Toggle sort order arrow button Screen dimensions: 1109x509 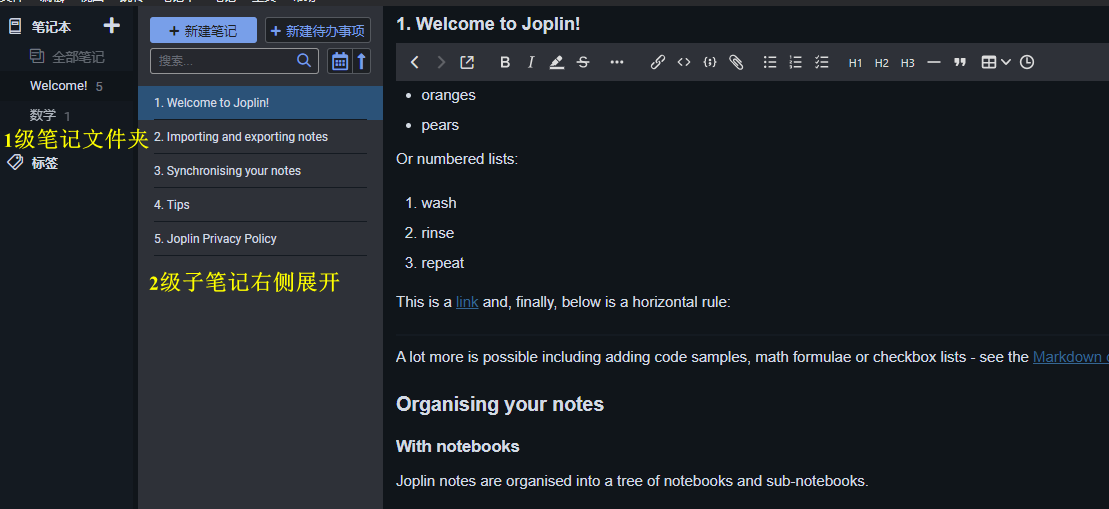coord(361,61)
